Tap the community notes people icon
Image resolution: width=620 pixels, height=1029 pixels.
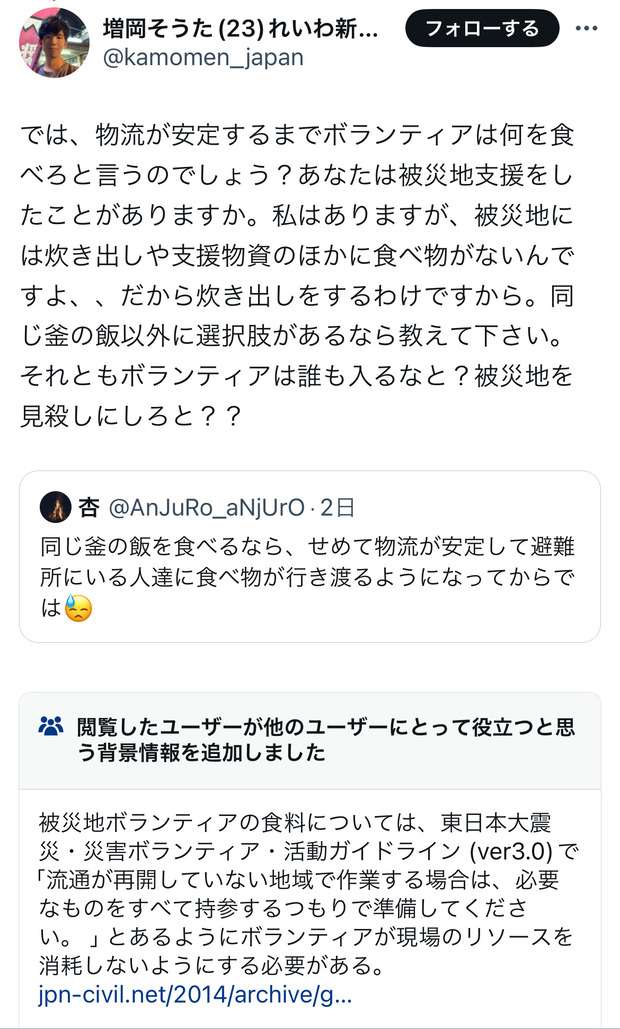(x=51, y=727)
